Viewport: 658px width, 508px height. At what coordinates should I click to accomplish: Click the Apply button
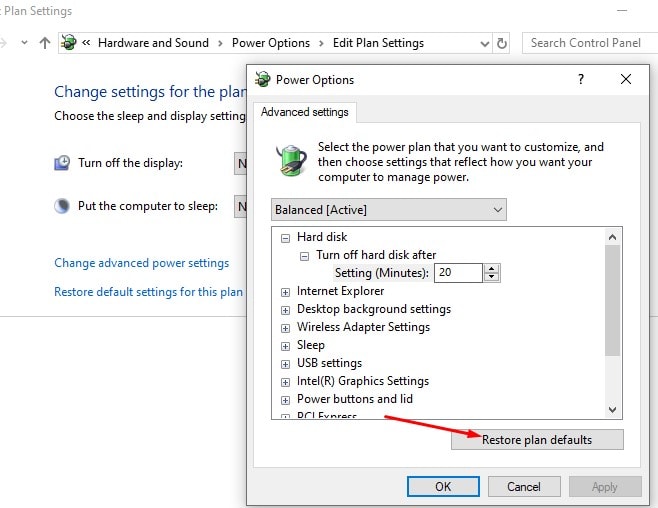605,487
